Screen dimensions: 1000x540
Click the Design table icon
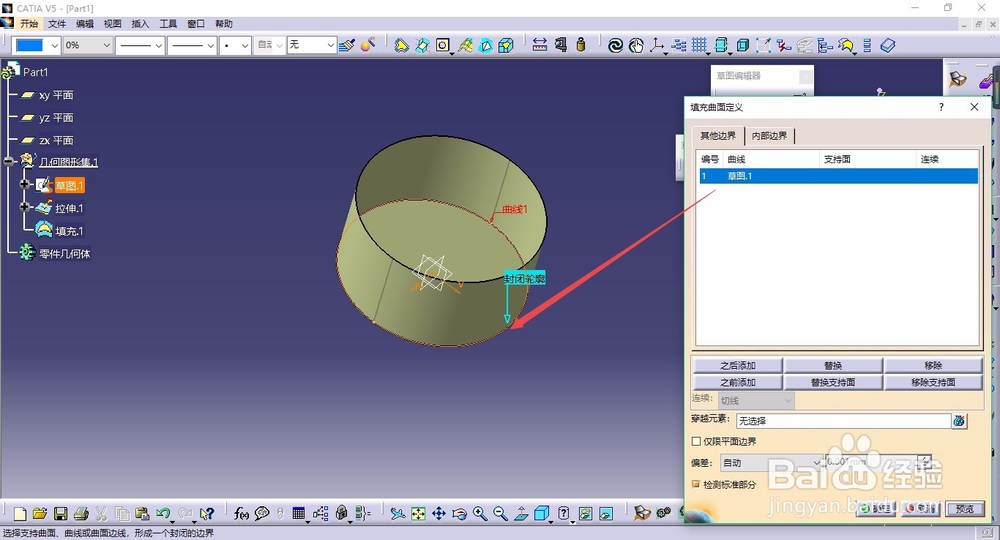point(298,513)
